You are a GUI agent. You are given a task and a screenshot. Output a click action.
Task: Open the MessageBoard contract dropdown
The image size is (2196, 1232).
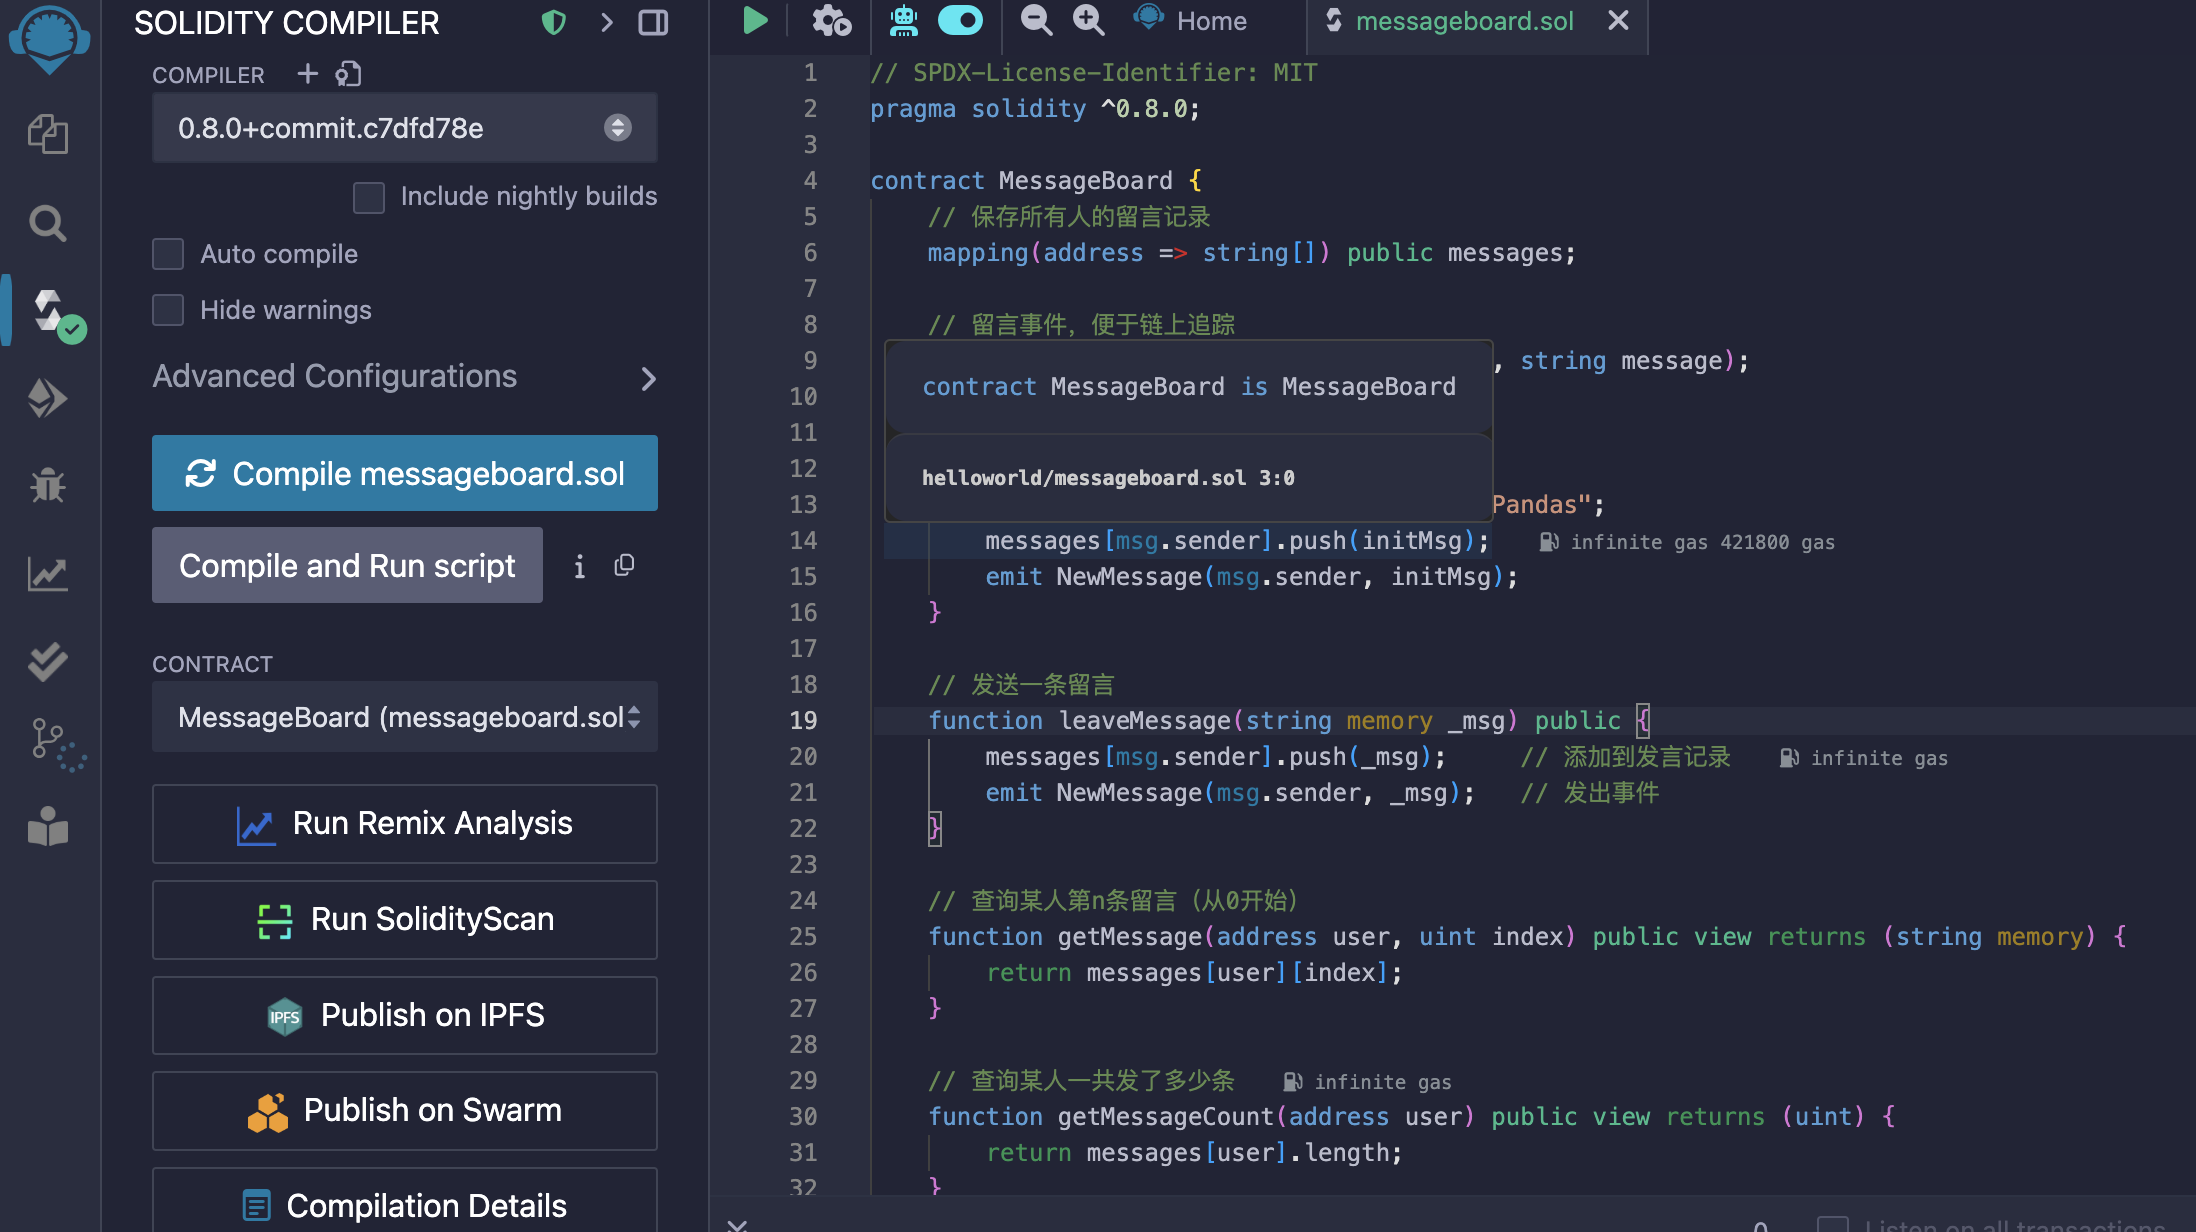coord(405,717)
